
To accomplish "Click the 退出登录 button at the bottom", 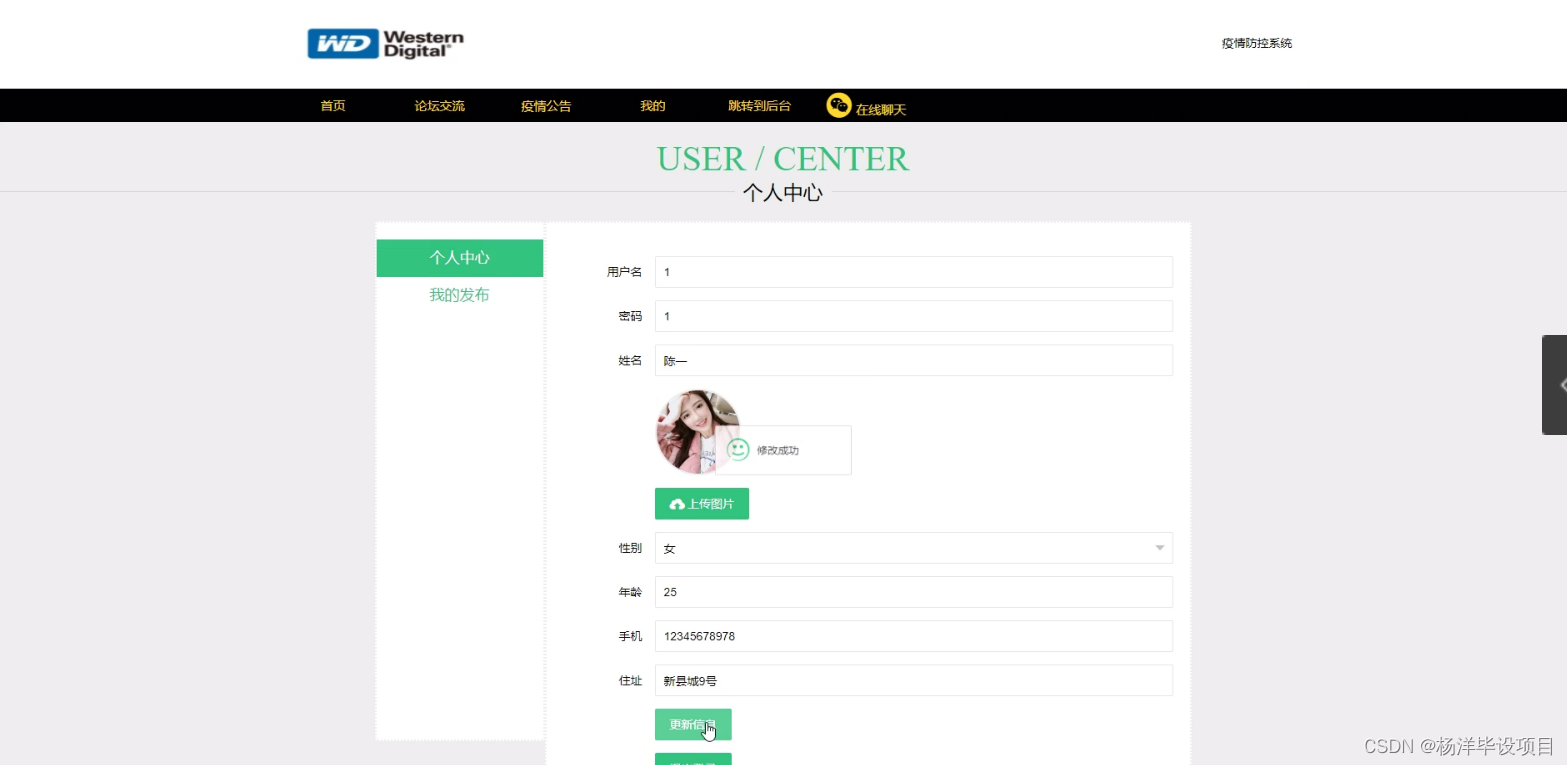I will (x=692, y=760).
